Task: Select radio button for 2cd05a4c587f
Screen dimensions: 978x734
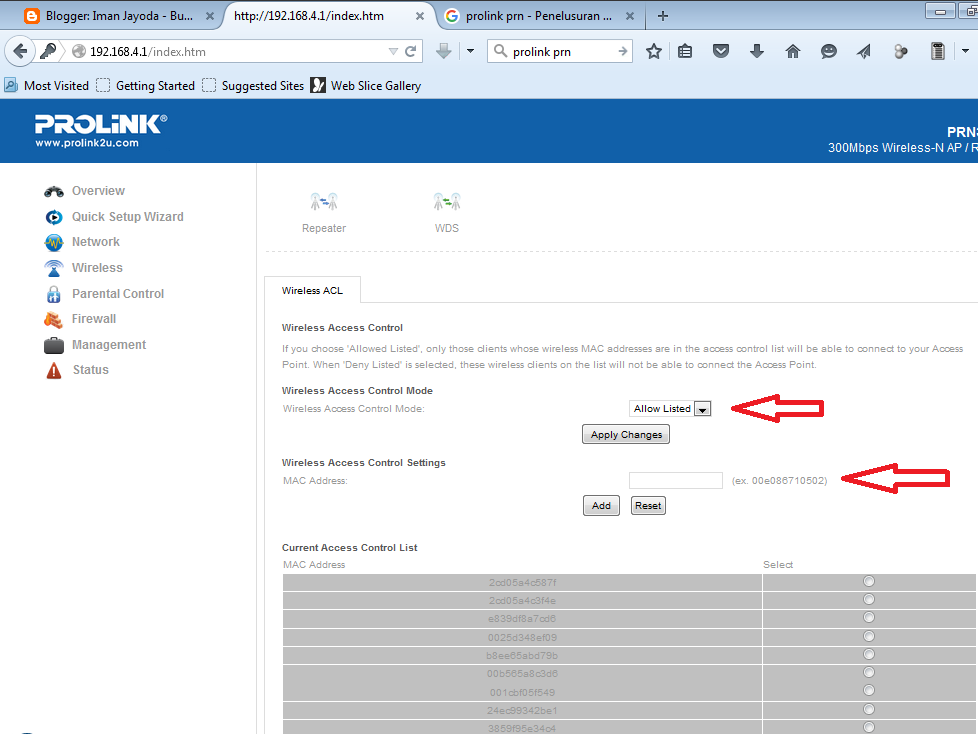Action: coord(869,581)
